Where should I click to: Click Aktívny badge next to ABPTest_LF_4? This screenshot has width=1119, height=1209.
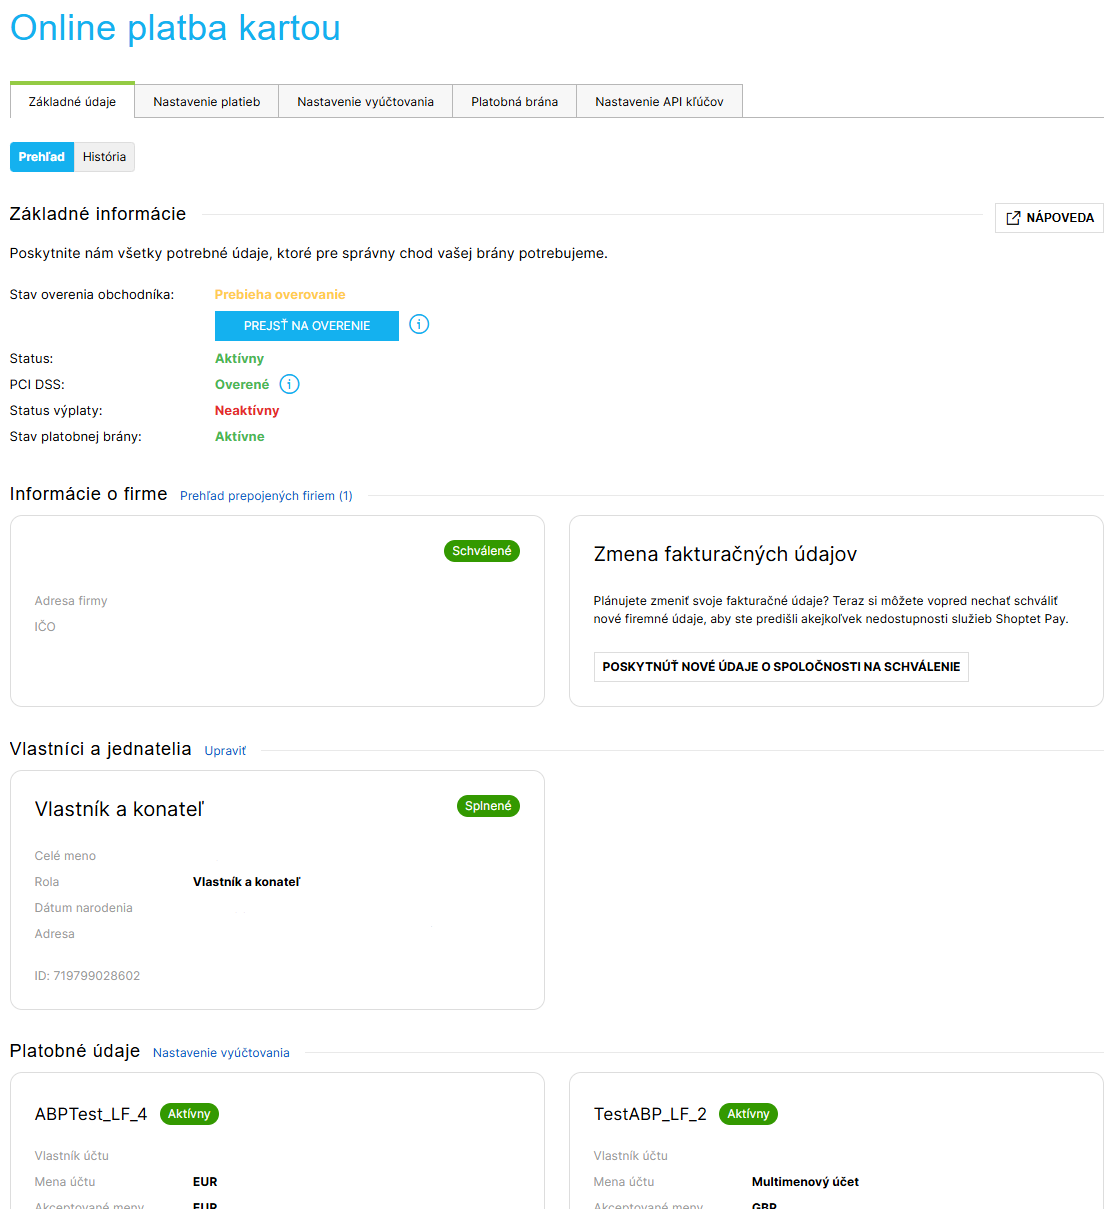(189, 1114)
